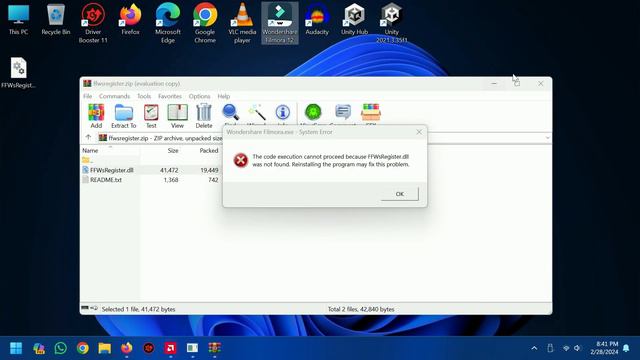Open Firefox from the taskbar
Viewport: 640px width, 360px height.
(x=127, y=348)
